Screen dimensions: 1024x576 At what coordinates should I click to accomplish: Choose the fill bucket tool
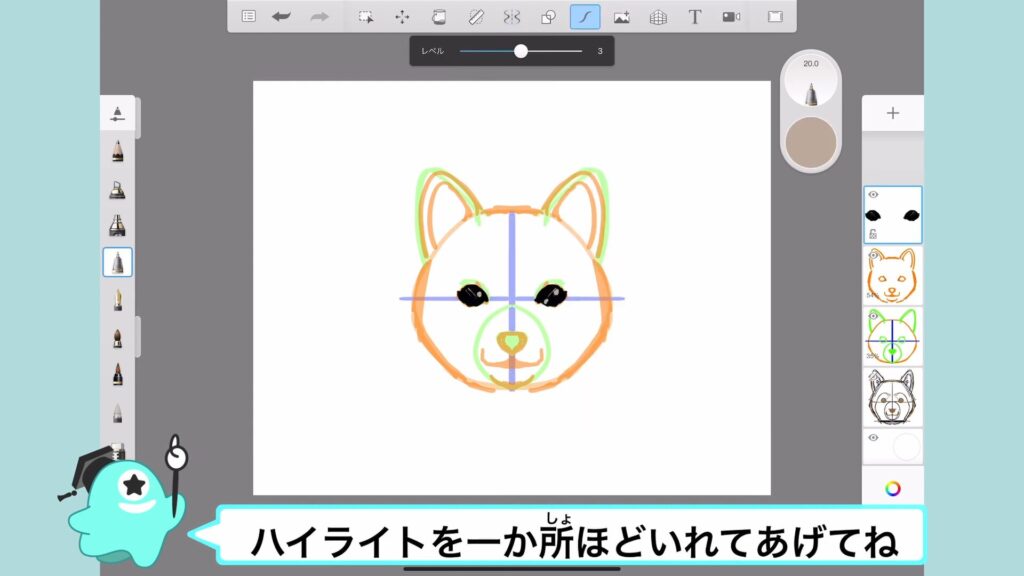(438, 17)
